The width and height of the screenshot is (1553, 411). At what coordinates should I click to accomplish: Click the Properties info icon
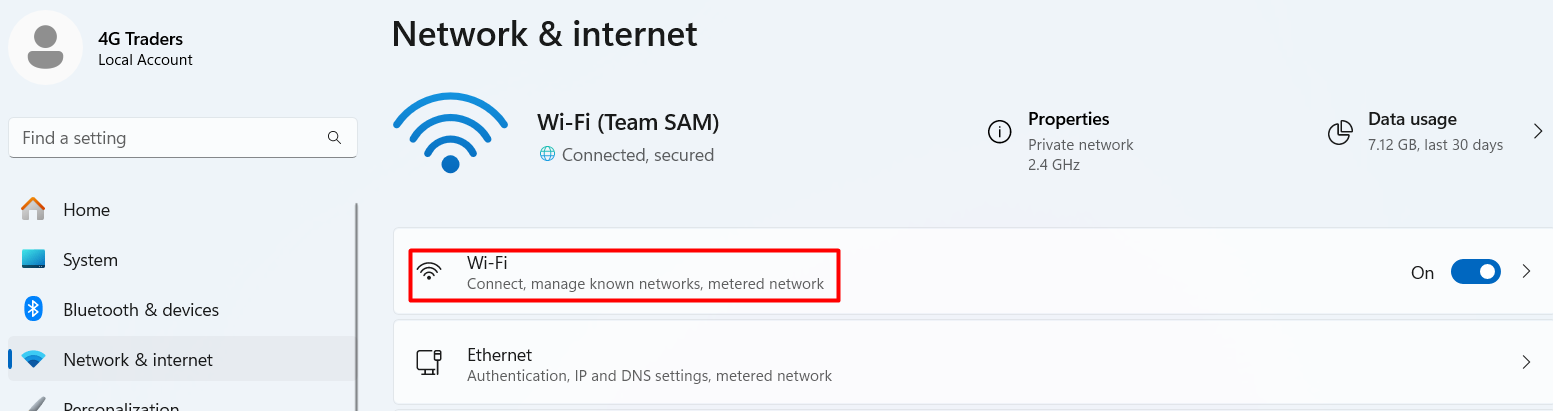pyautogui.click(x=998, y=132)
